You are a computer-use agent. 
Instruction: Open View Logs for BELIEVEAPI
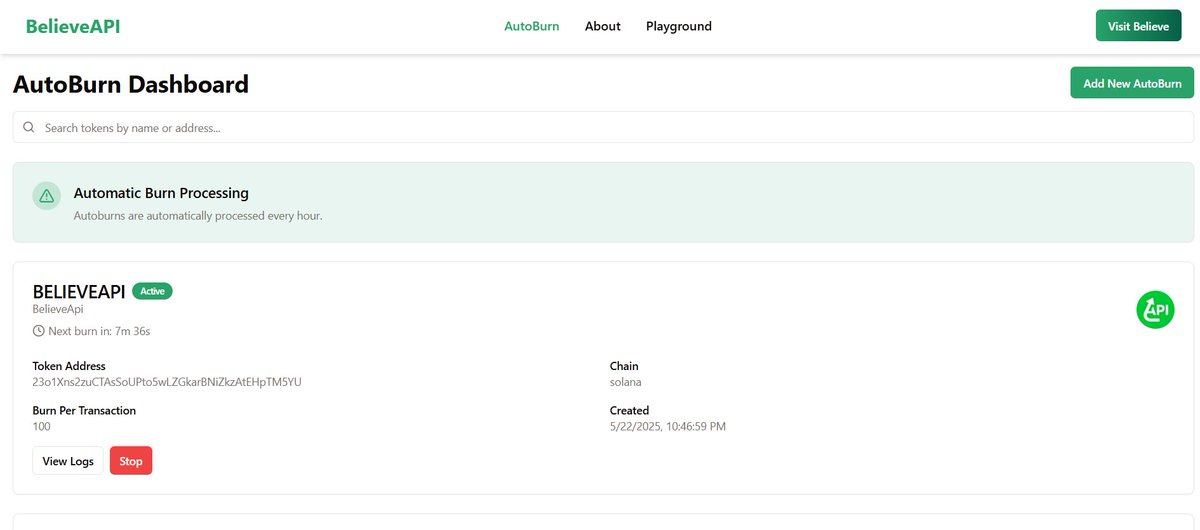(68, 461)
